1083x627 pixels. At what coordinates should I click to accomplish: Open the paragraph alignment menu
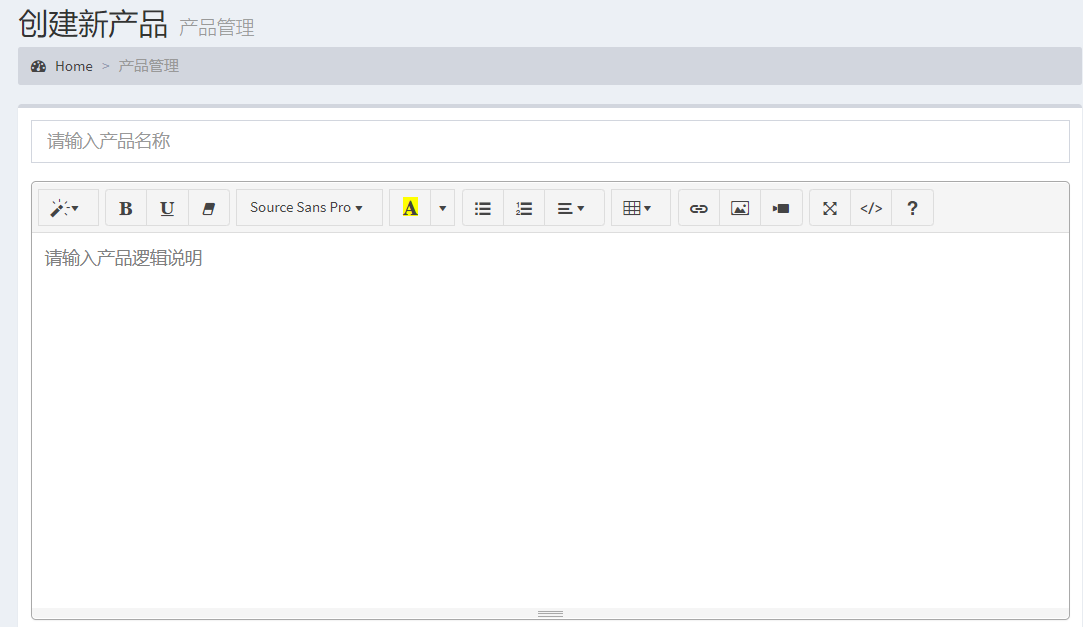pos(575,208)
